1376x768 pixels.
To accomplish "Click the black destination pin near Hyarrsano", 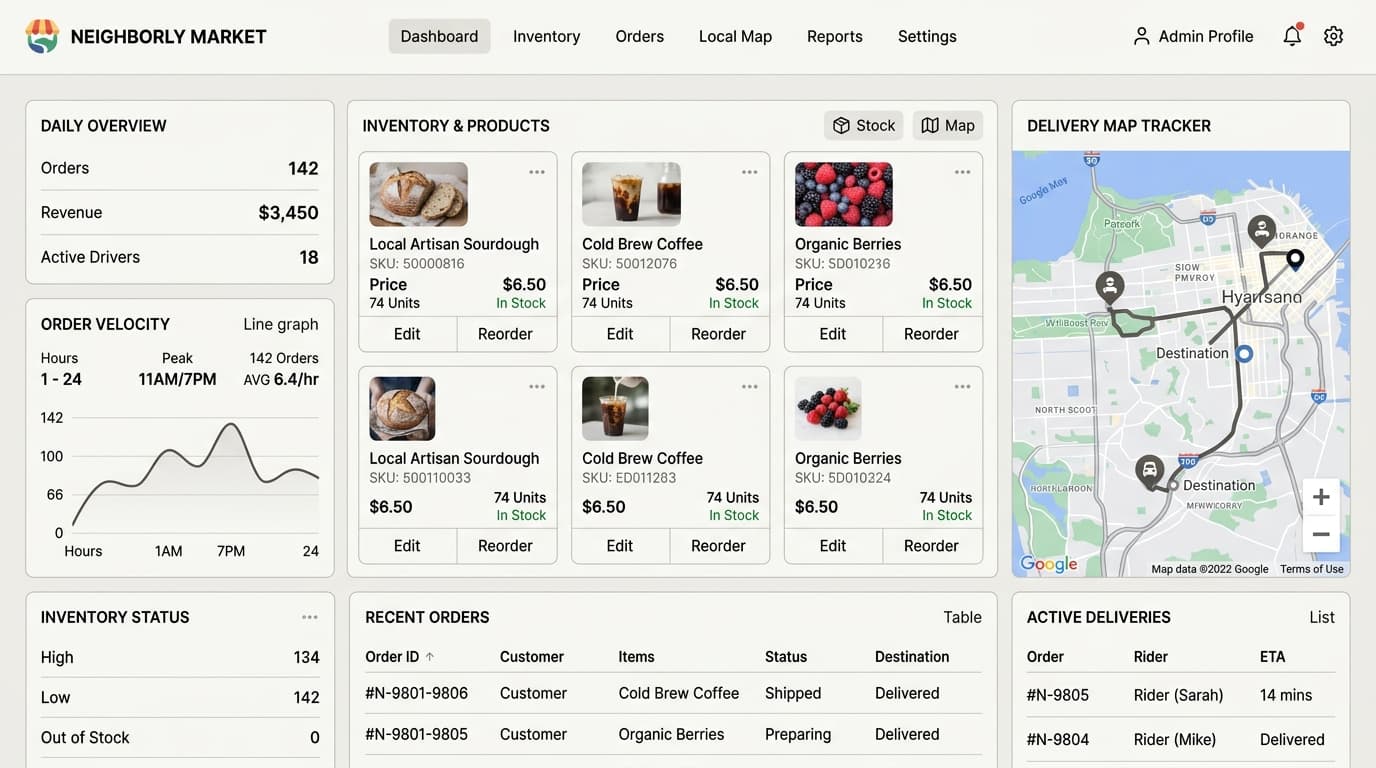I will [1295, 260].
